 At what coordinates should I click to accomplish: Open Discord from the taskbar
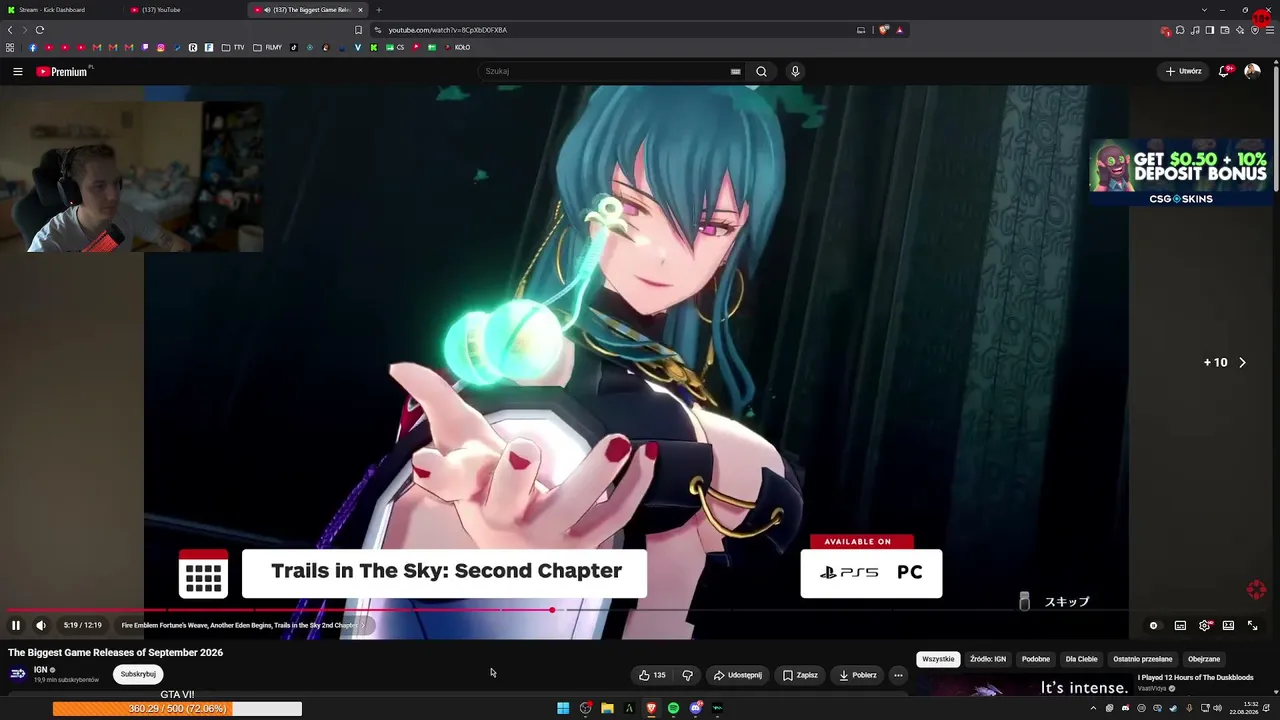pyautogui.click(x=695, y=708)
